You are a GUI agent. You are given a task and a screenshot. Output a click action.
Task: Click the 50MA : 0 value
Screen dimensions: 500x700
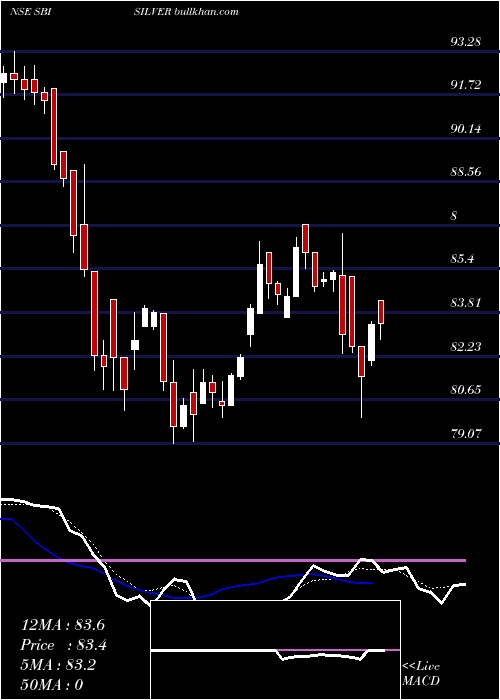[52, 685]
